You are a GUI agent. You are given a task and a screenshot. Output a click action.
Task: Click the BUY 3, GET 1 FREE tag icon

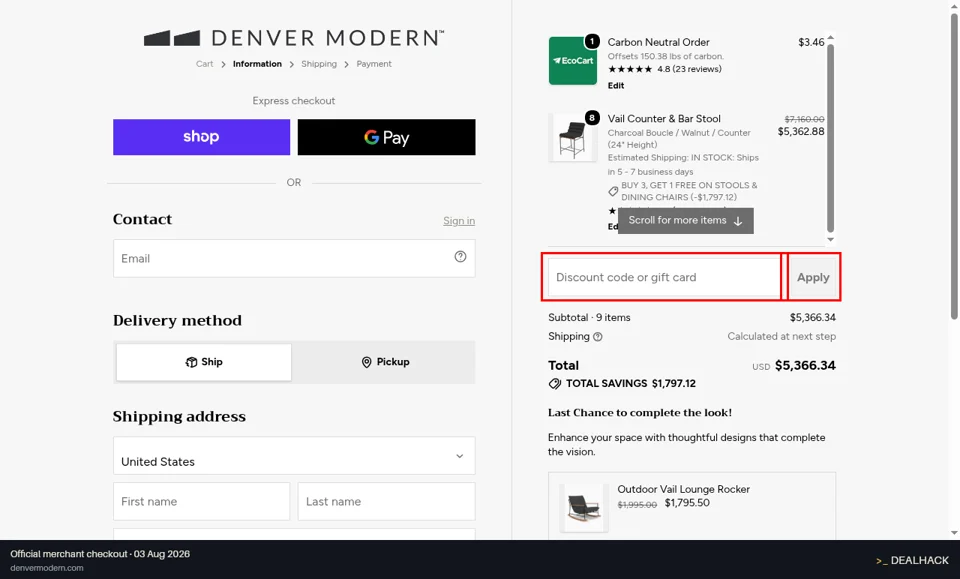[x=613, y=192]
